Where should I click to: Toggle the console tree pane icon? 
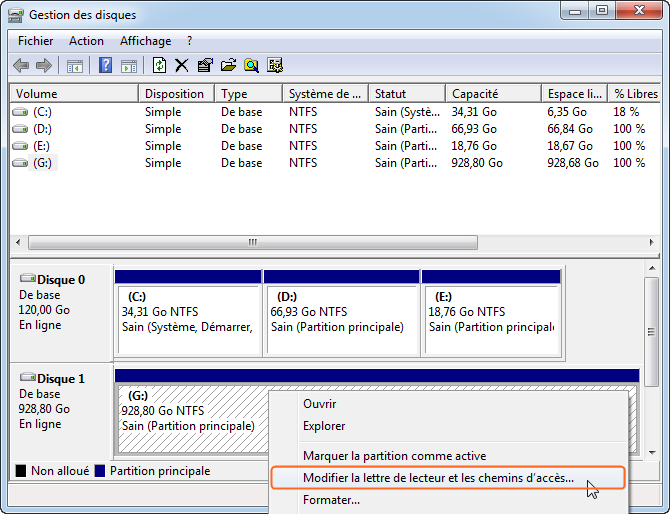click(75, 66)
